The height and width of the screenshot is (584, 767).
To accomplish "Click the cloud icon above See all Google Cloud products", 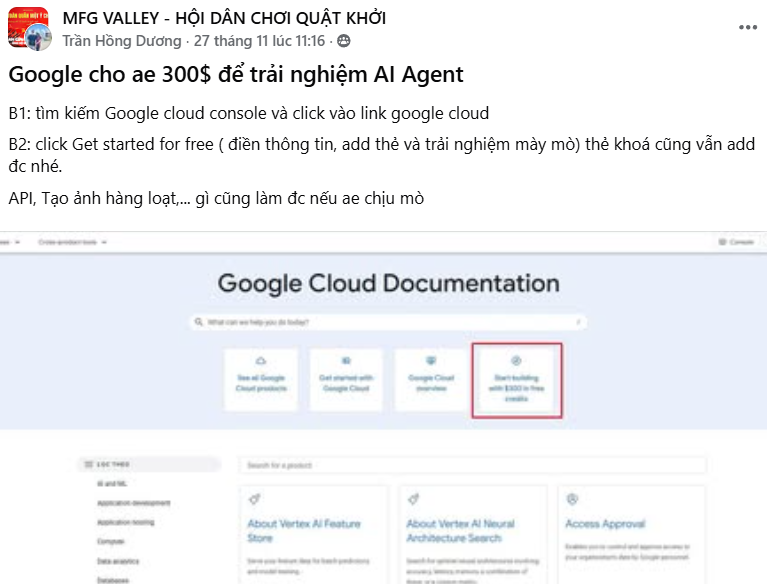I will [261, 360].
